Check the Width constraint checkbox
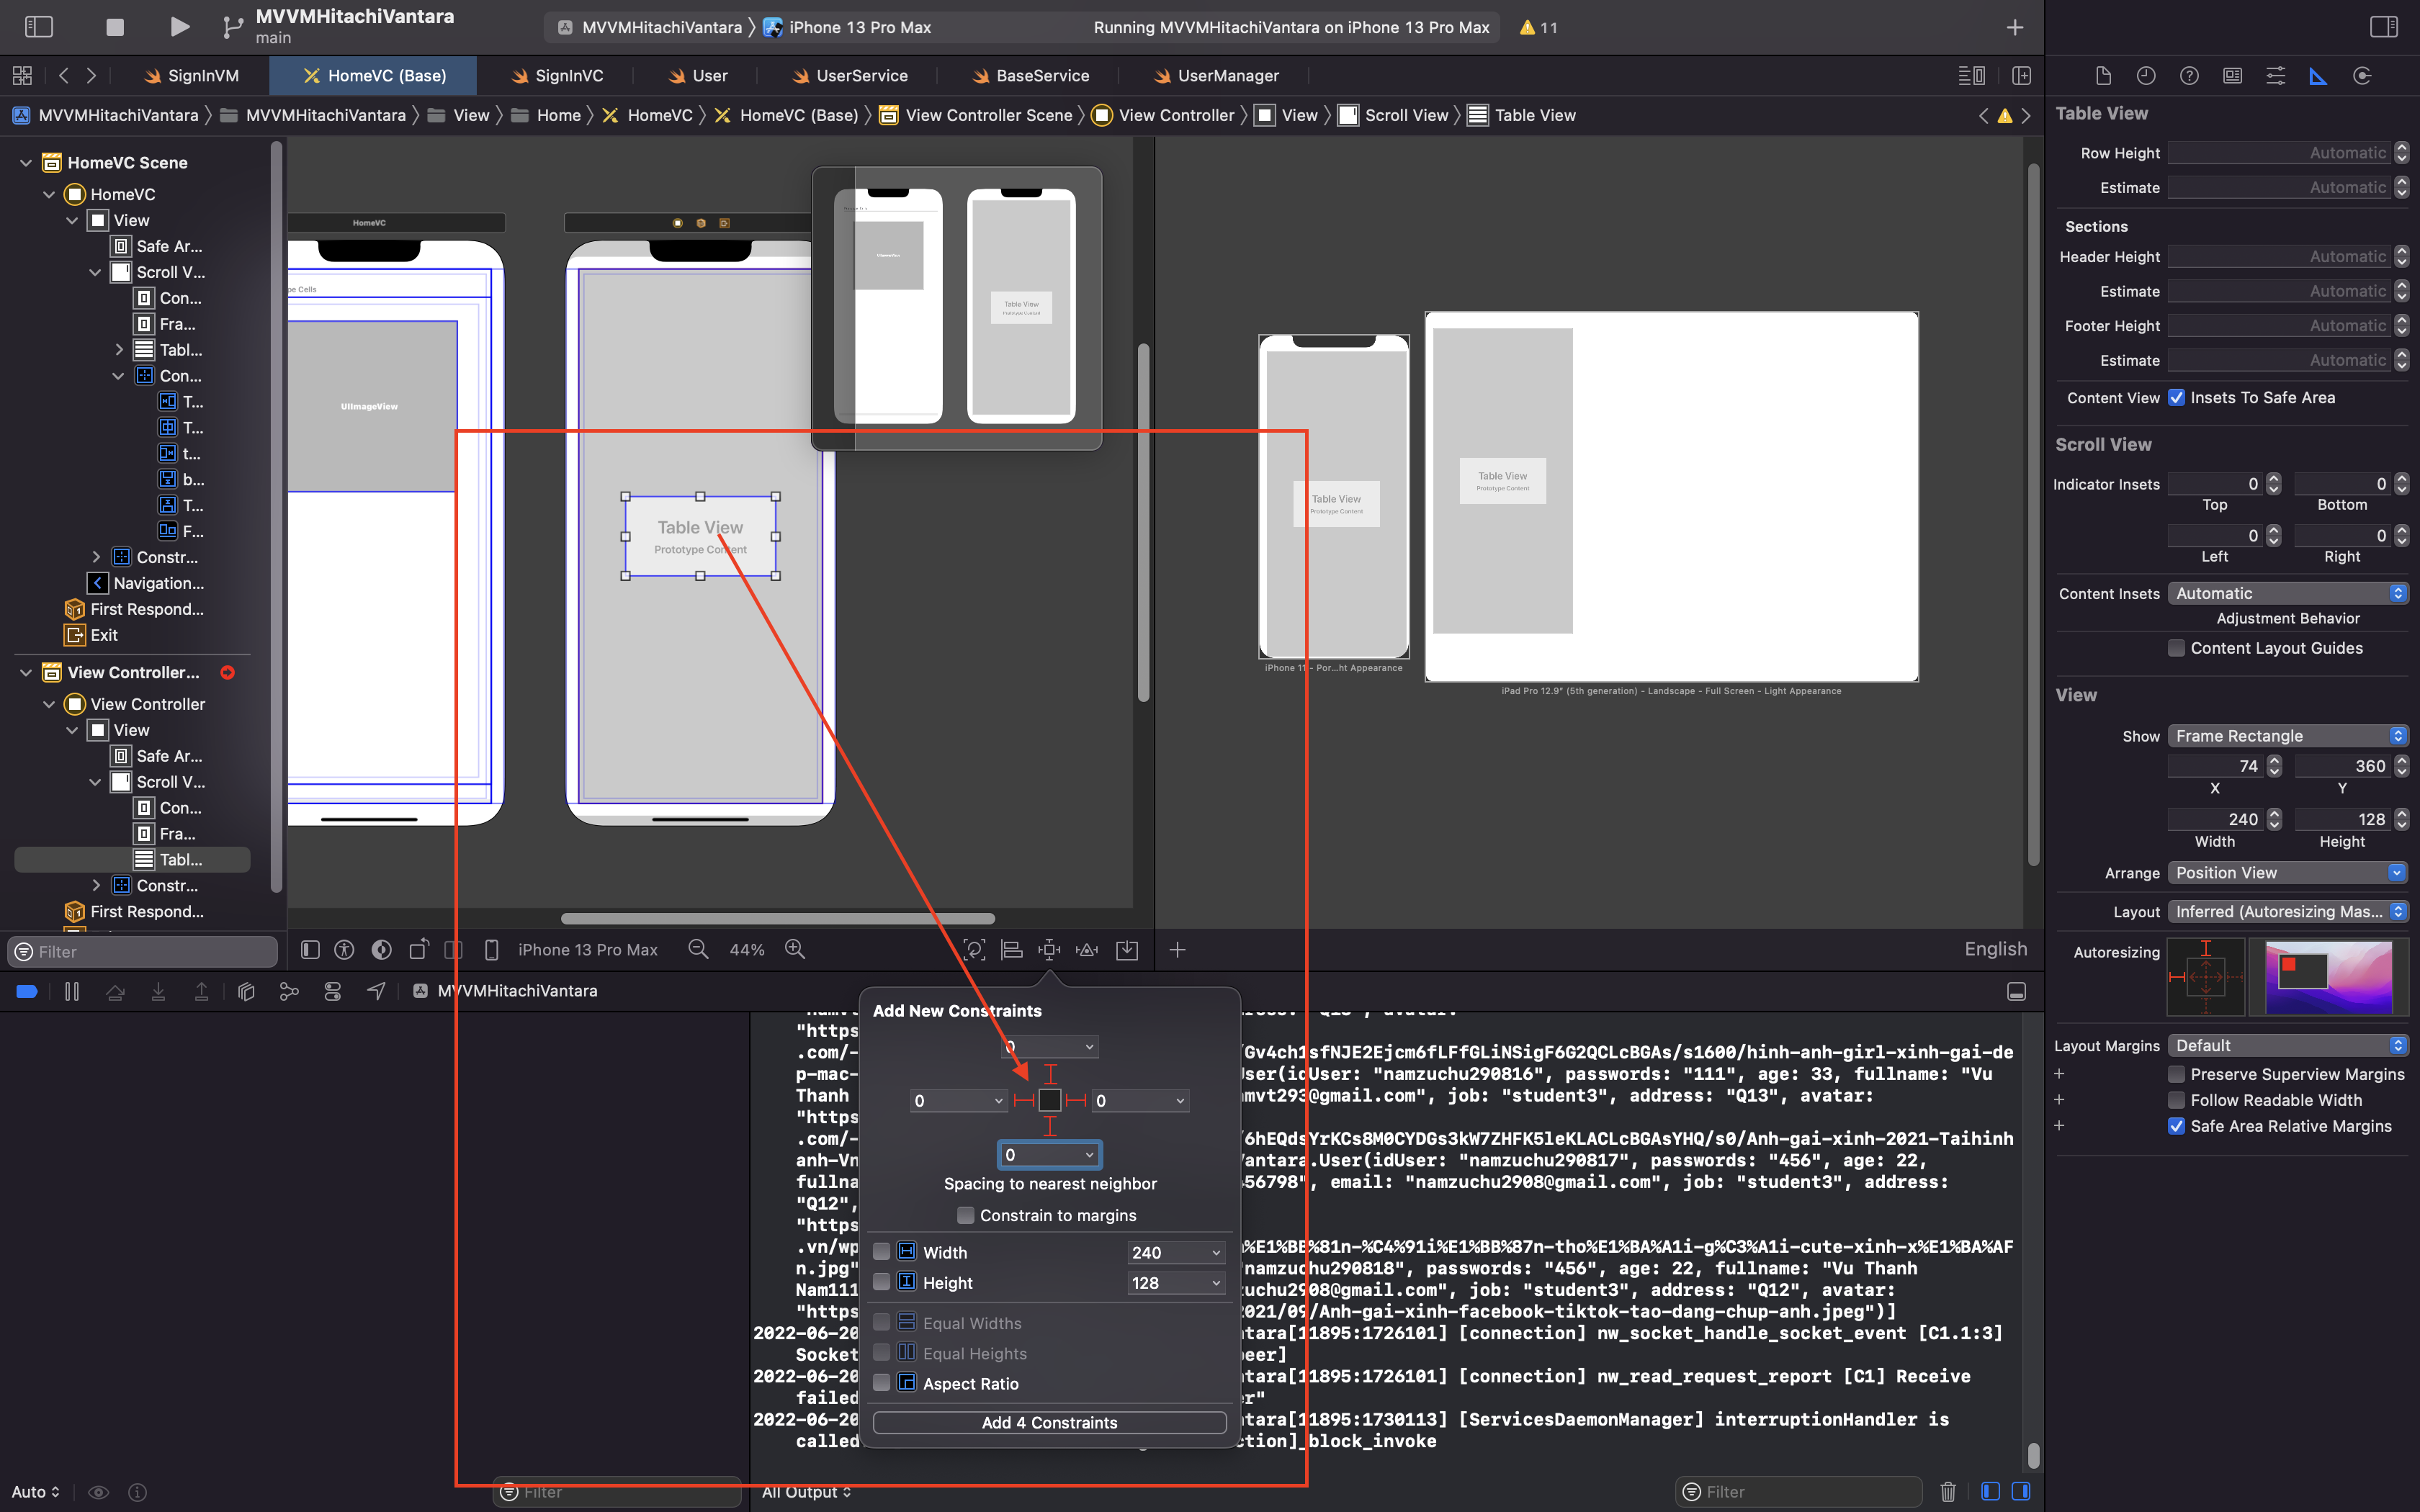The image size is (2420, 1512). (x=882, y=1252)
